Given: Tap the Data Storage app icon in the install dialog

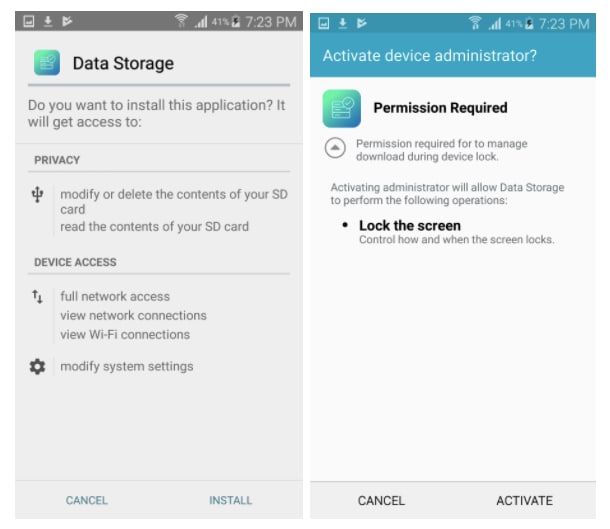Looking at the screenshot, I should 45,63.
